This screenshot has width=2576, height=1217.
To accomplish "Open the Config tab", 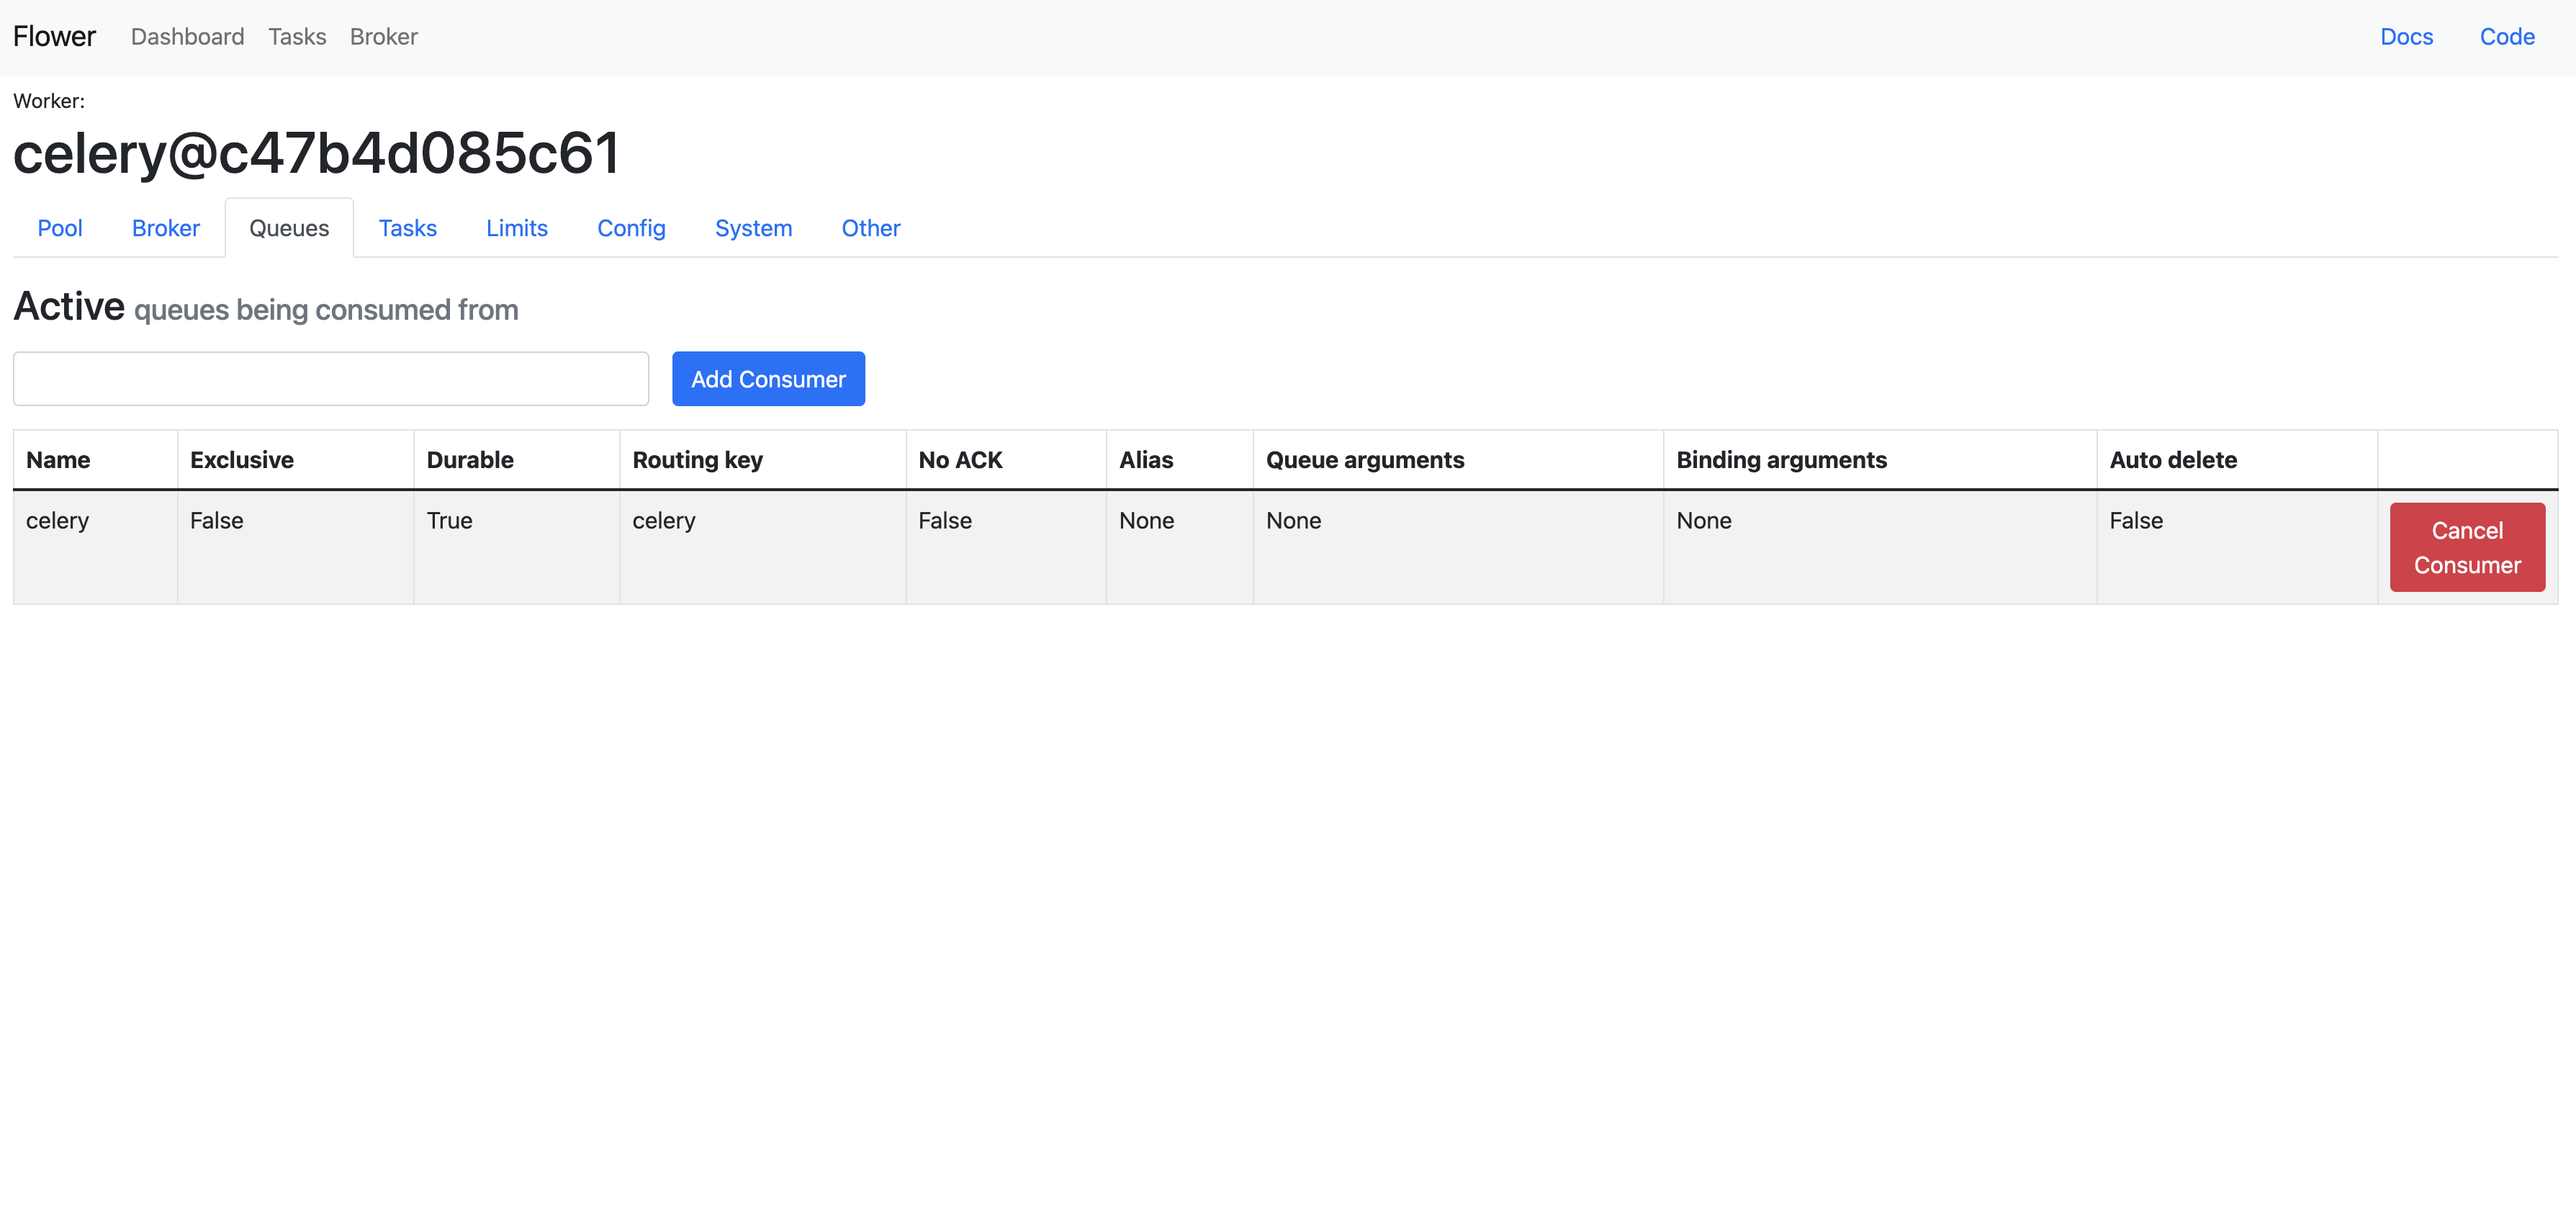I will point(631,228).
